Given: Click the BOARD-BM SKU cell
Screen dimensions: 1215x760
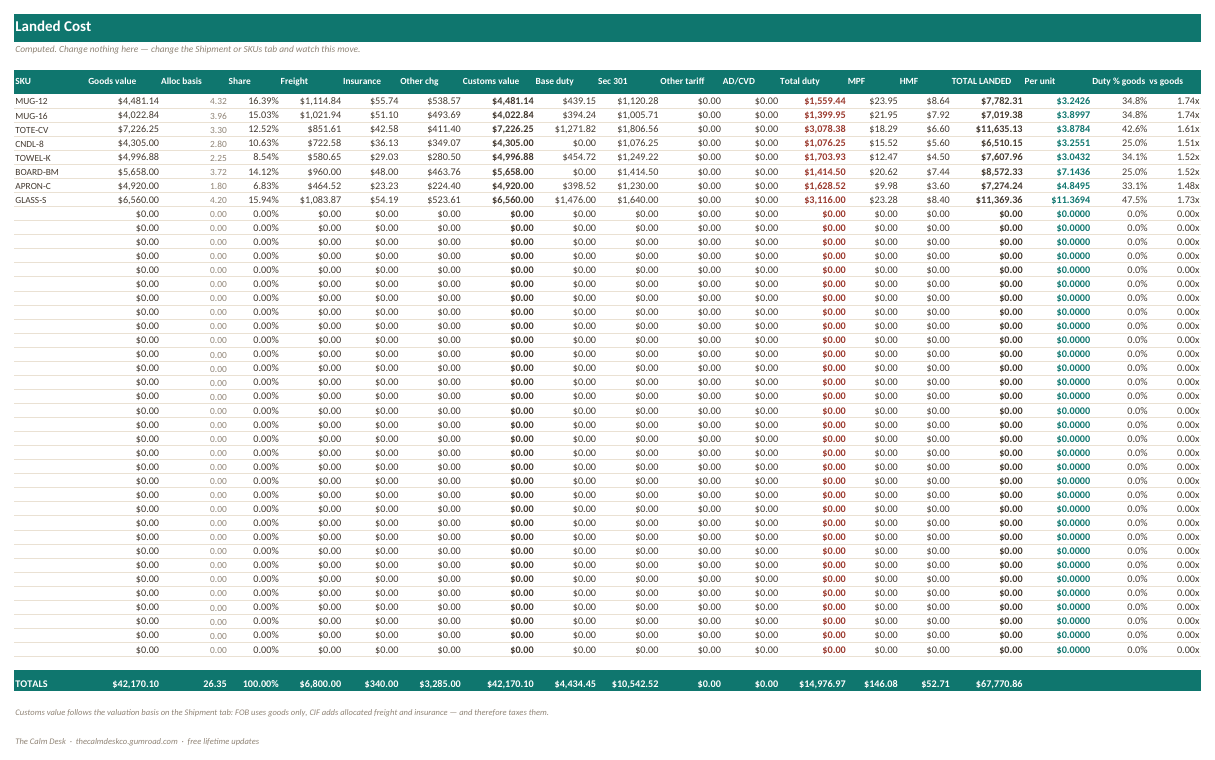Looking at the screenshot, I should (37, 172).
